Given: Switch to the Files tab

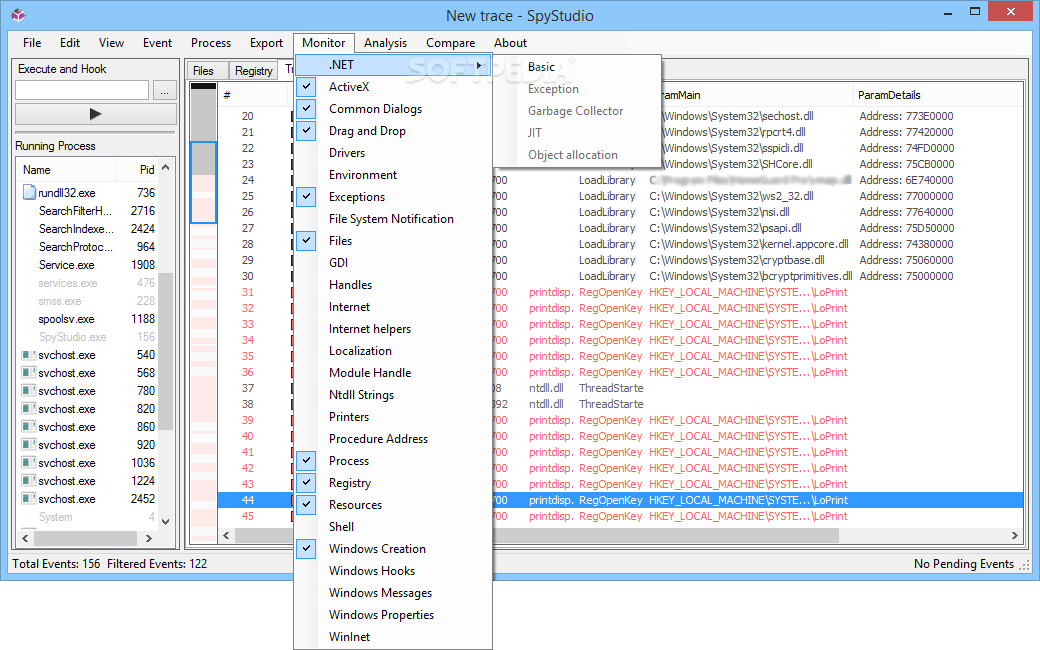Looking at the screenshot, I should pyautogui.click(x=203, y=70).
